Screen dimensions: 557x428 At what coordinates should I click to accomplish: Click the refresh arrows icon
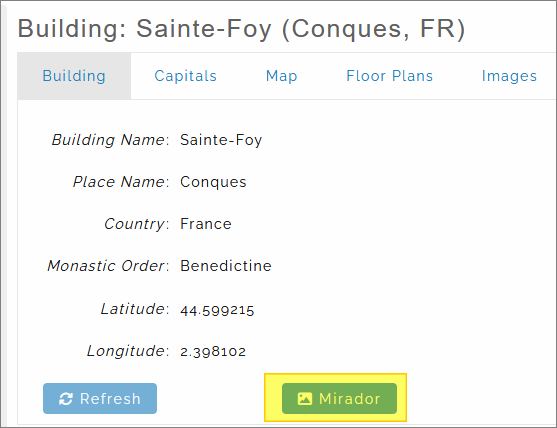coord(66,399)
